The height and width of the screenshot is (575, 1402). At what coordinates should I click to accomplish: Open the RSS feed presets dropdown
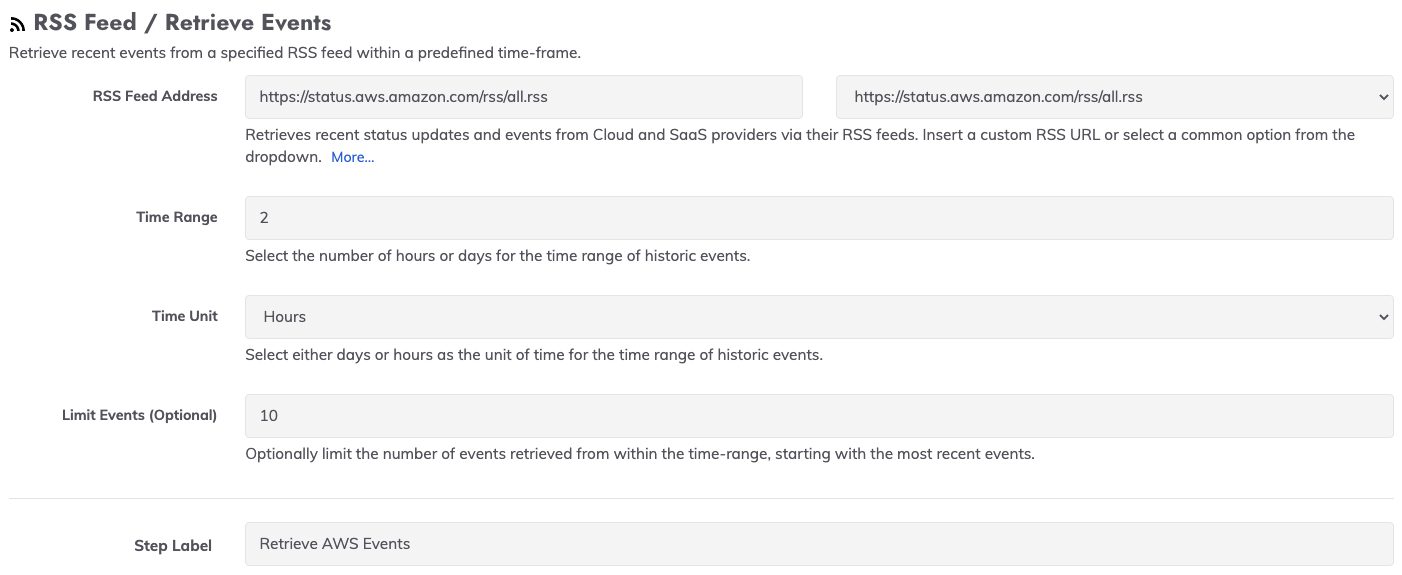point(1114,97)
